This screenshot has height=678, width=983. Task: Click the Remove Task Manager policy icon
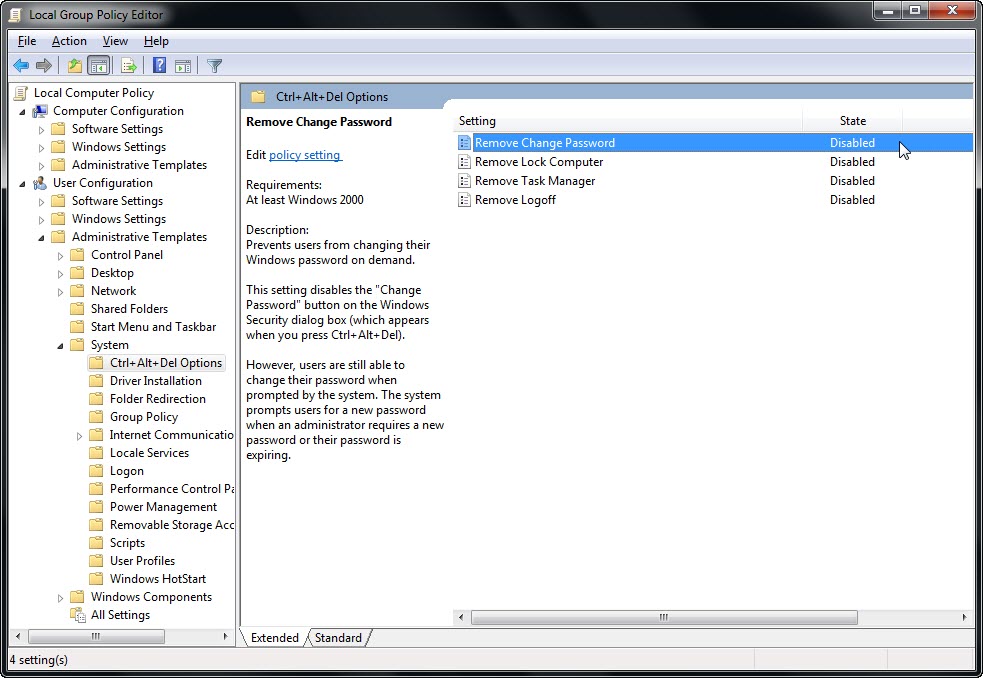(x=464, y=181)
